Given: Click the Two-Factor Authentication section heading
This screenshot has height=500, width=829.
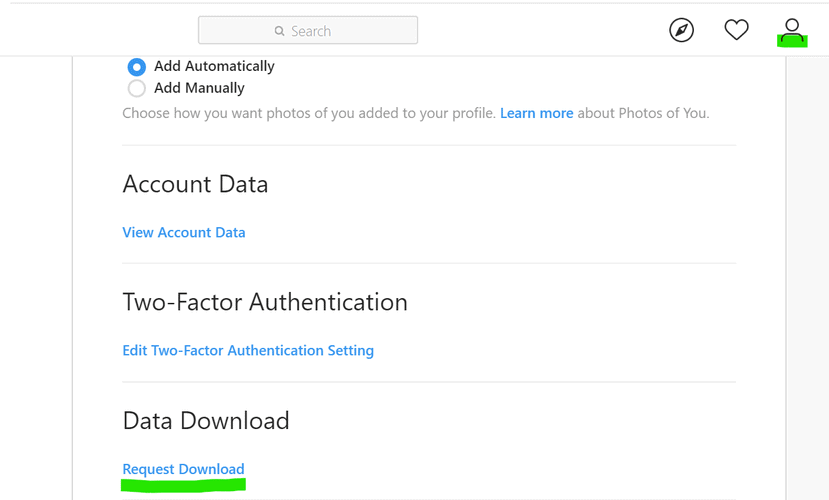Looking at the screenshot, I should tap(265, 302).
